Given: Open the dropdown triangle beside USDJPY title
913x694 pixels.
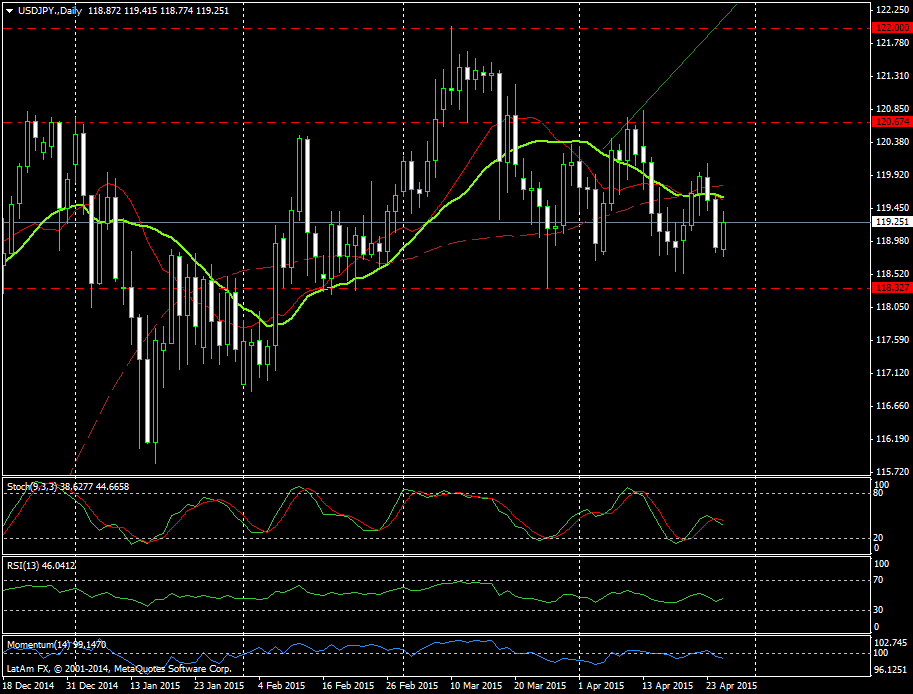Looking at the screenshot, I should click(9, 10).
